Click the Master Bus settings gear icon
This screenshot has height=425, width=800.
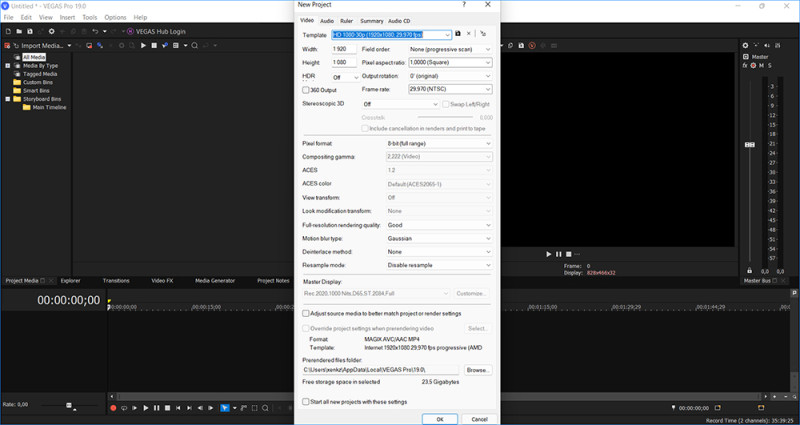point(745,45)
